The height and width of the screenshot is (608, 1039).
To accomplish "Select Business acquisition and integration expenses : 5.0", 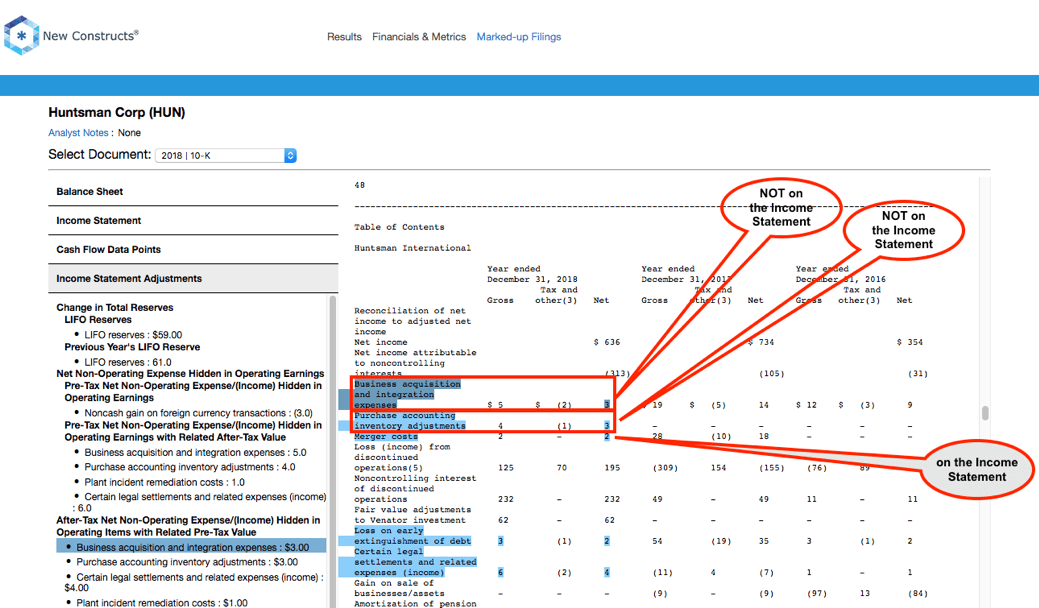I will [195, 453].
